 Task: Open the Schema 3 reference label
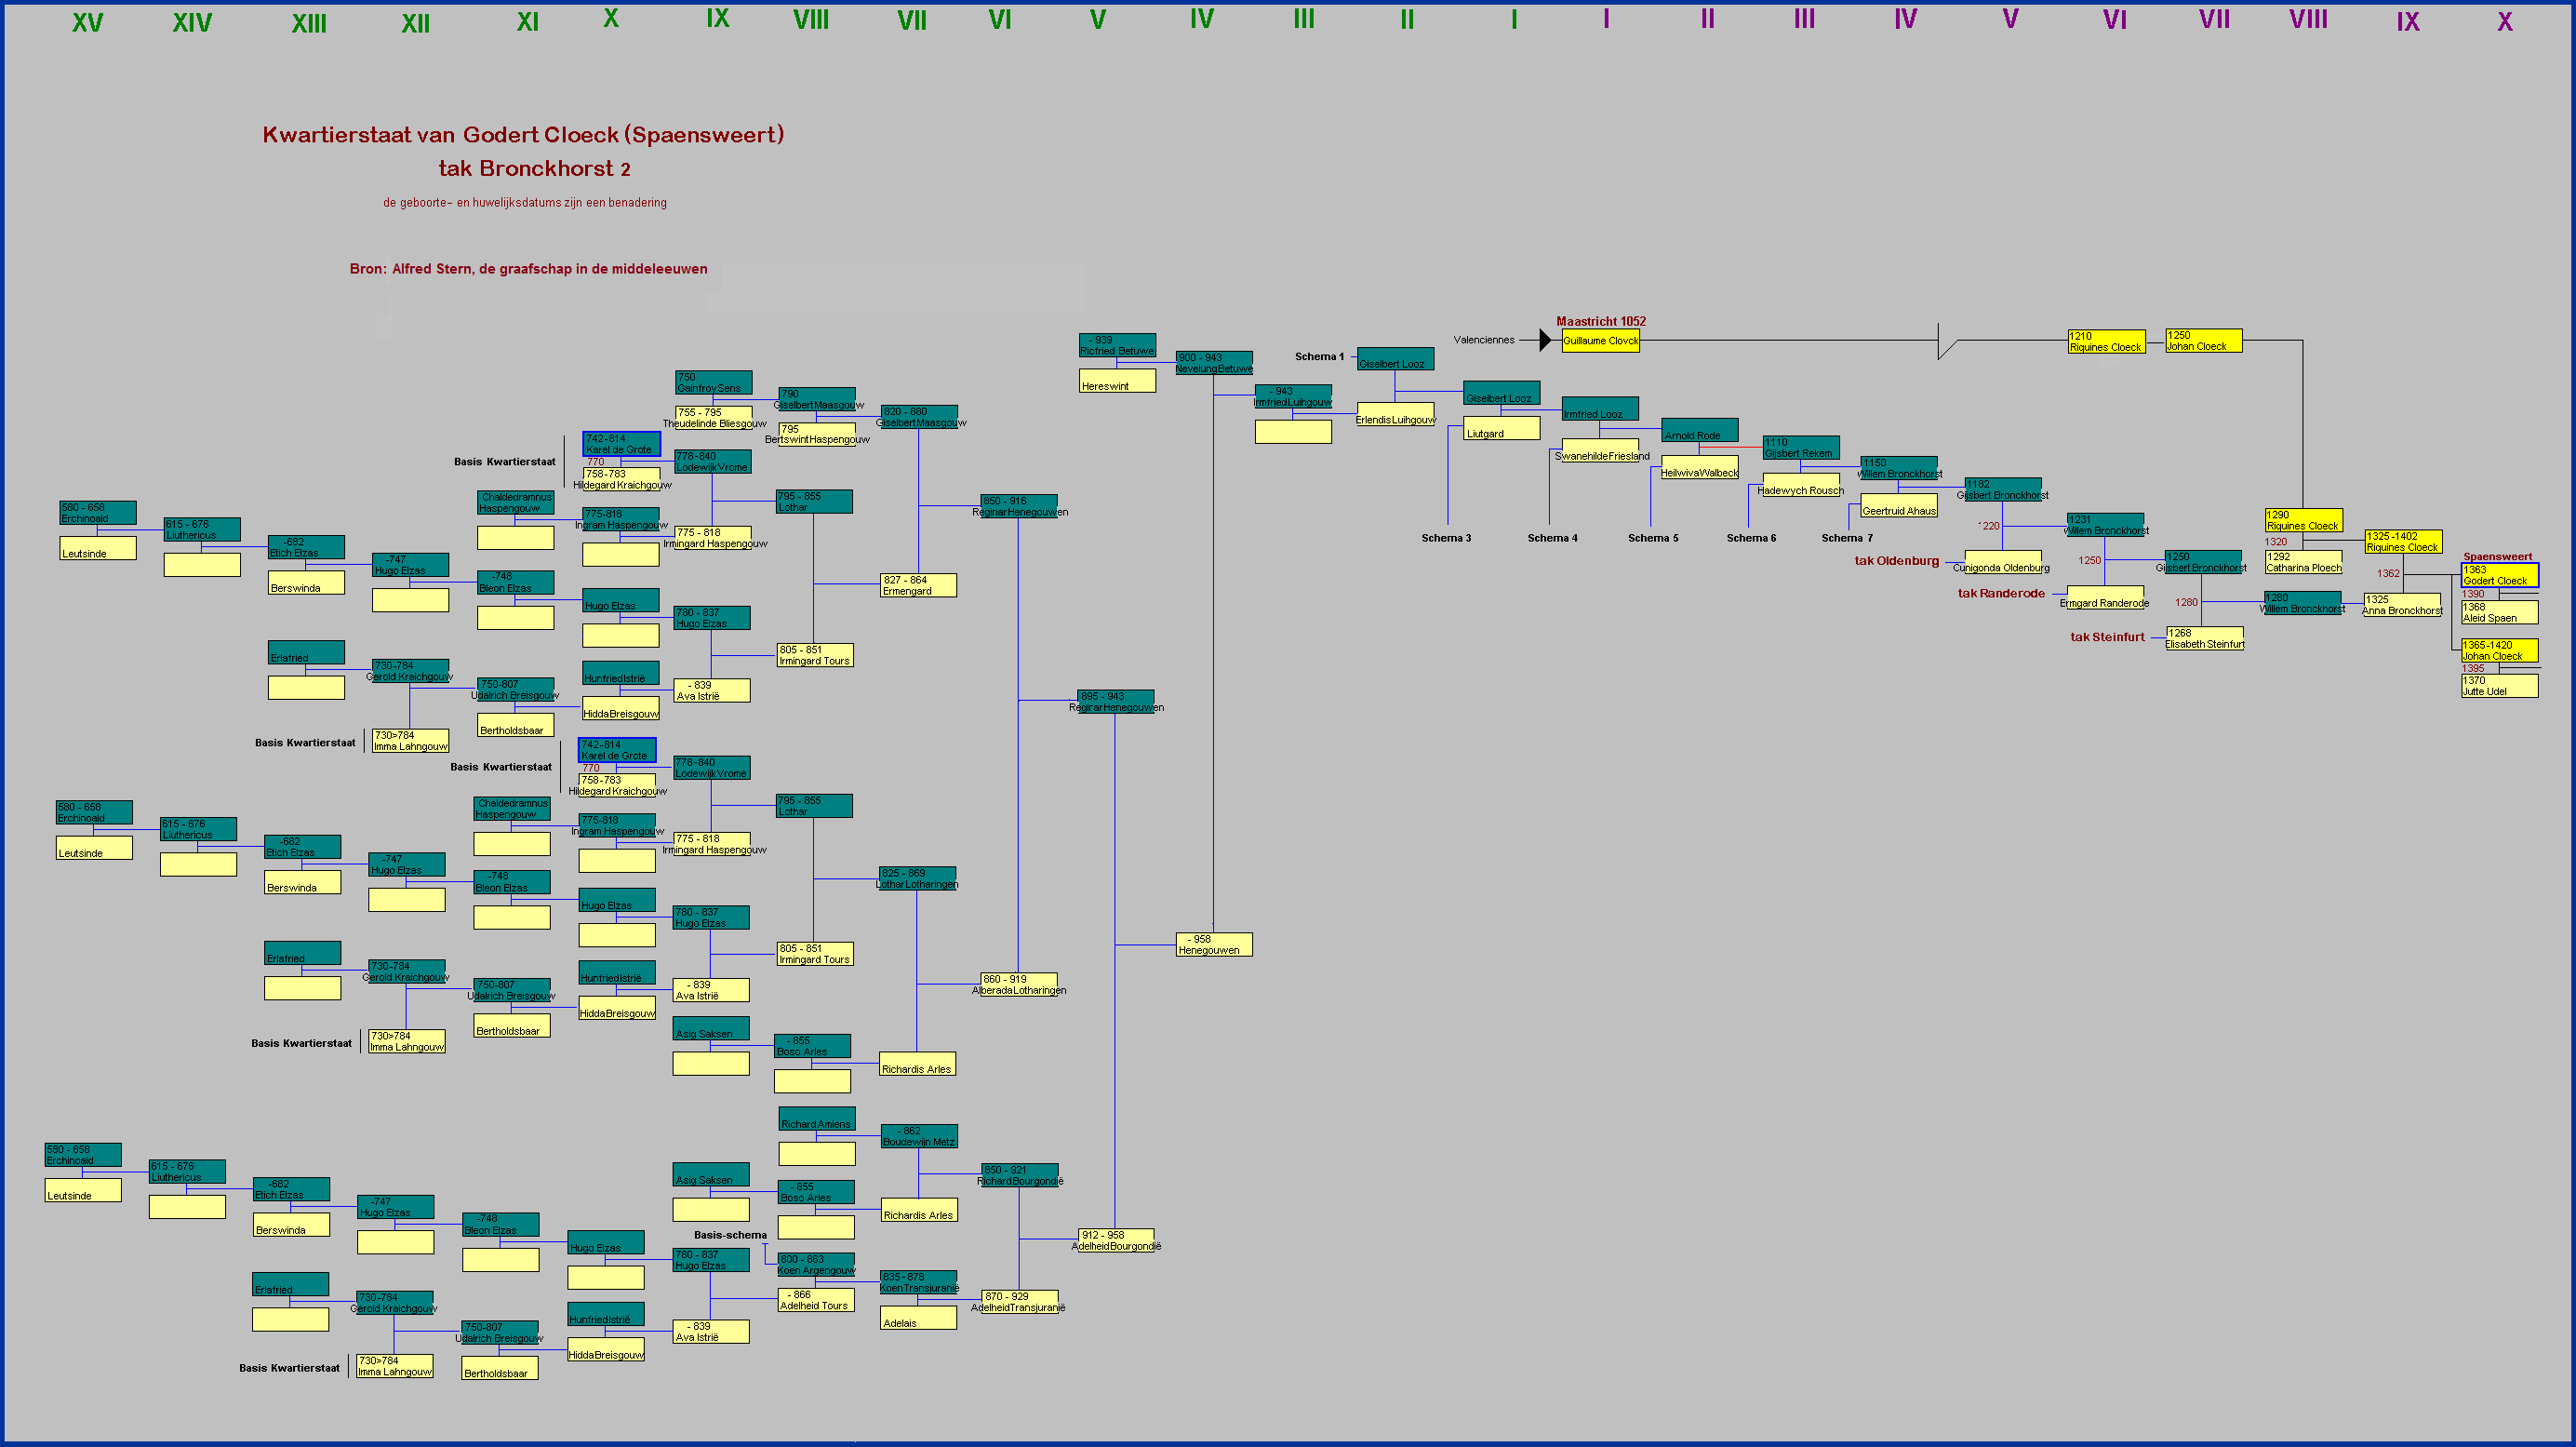(x=1446, y=538)
